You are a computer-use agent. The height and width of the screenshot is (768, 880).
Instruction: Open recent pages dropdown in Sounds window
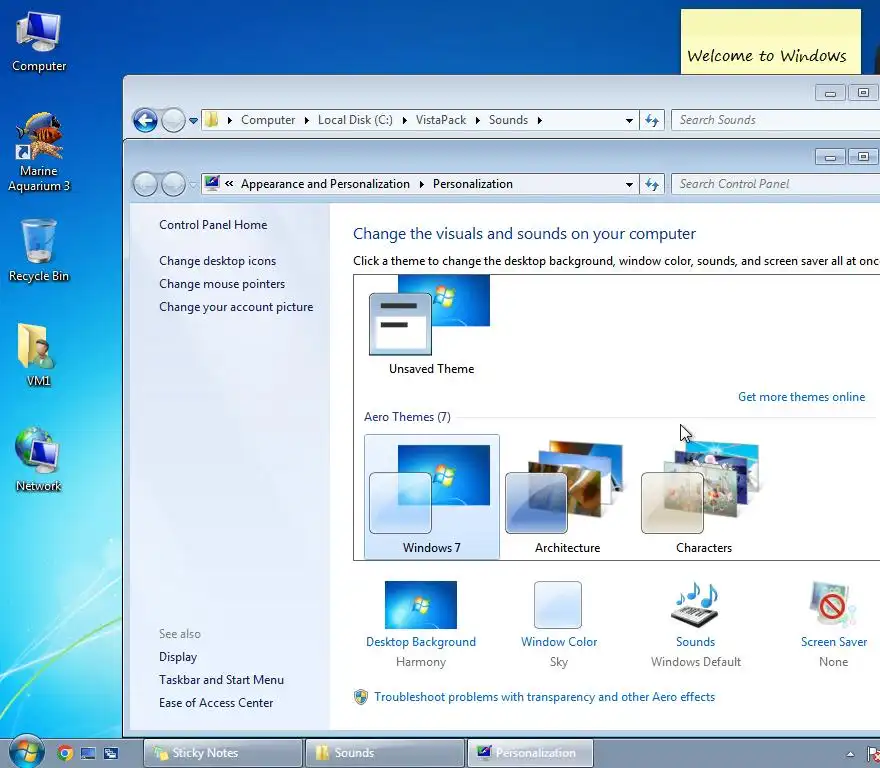(193, 120)
